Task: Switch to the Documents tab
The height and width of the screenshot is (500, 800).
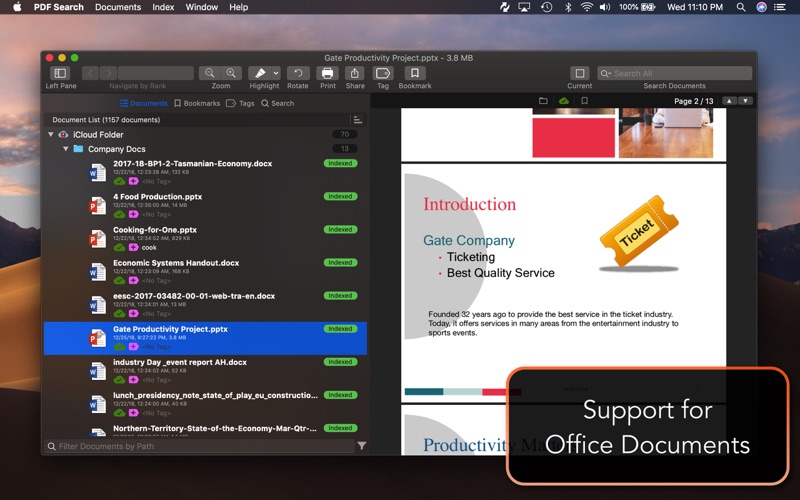Action: tap(143, 103)
